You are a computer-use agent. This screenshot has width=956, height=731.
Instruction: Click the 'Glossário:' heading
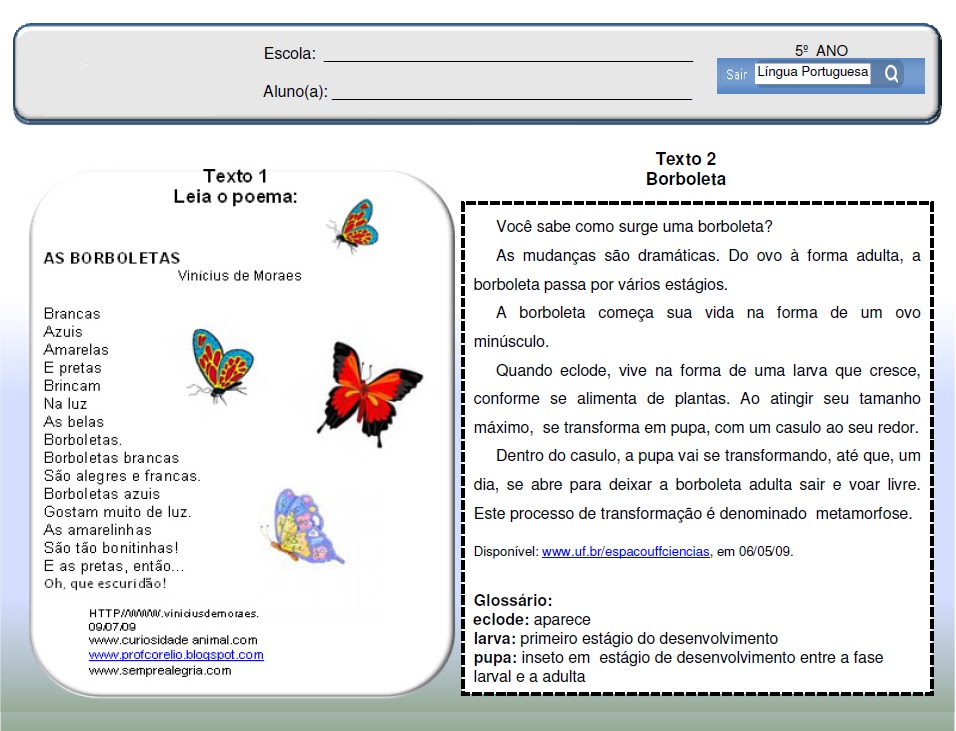(513, 601)
